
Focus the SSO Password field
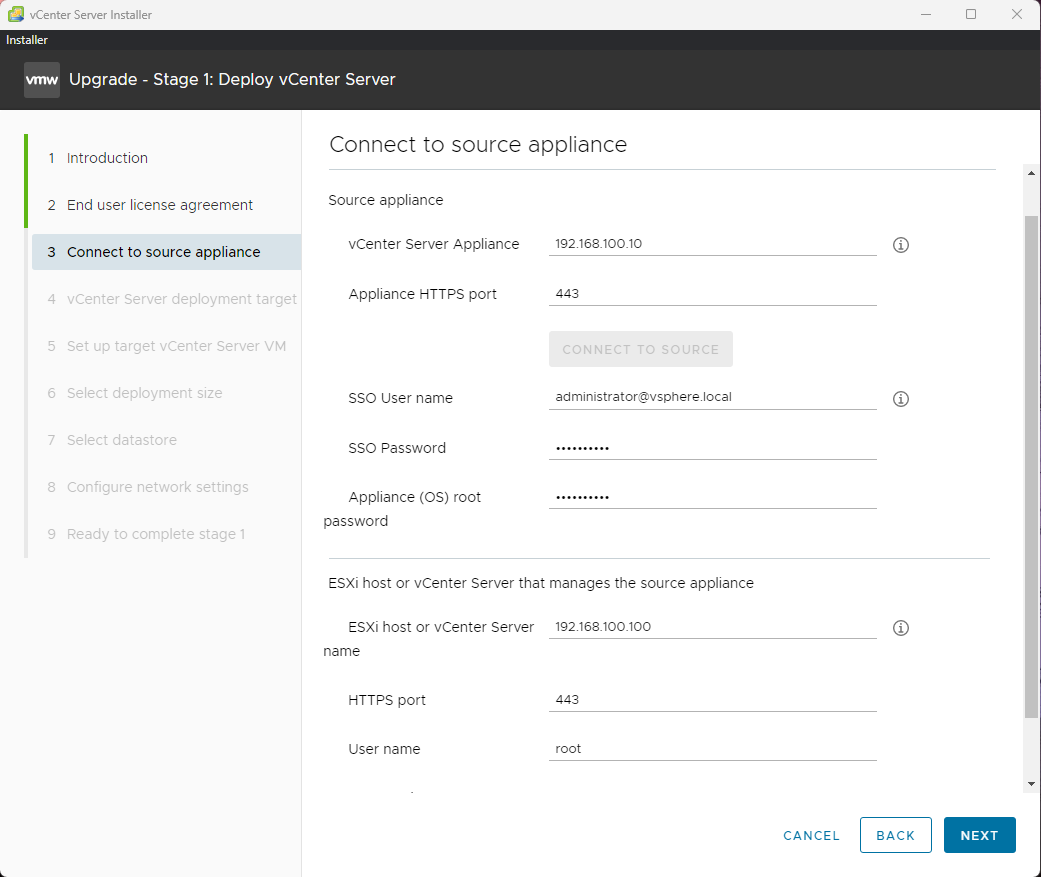[712, 448]
